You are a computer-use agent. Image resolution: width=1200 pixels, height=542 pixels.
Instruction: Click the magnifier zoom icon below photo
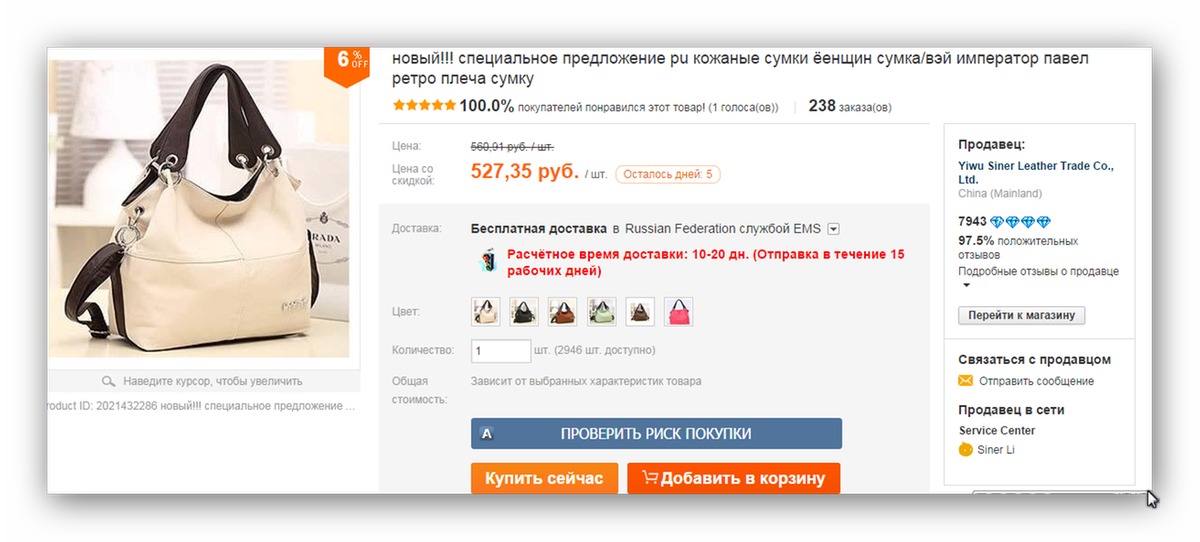point(109,381)
